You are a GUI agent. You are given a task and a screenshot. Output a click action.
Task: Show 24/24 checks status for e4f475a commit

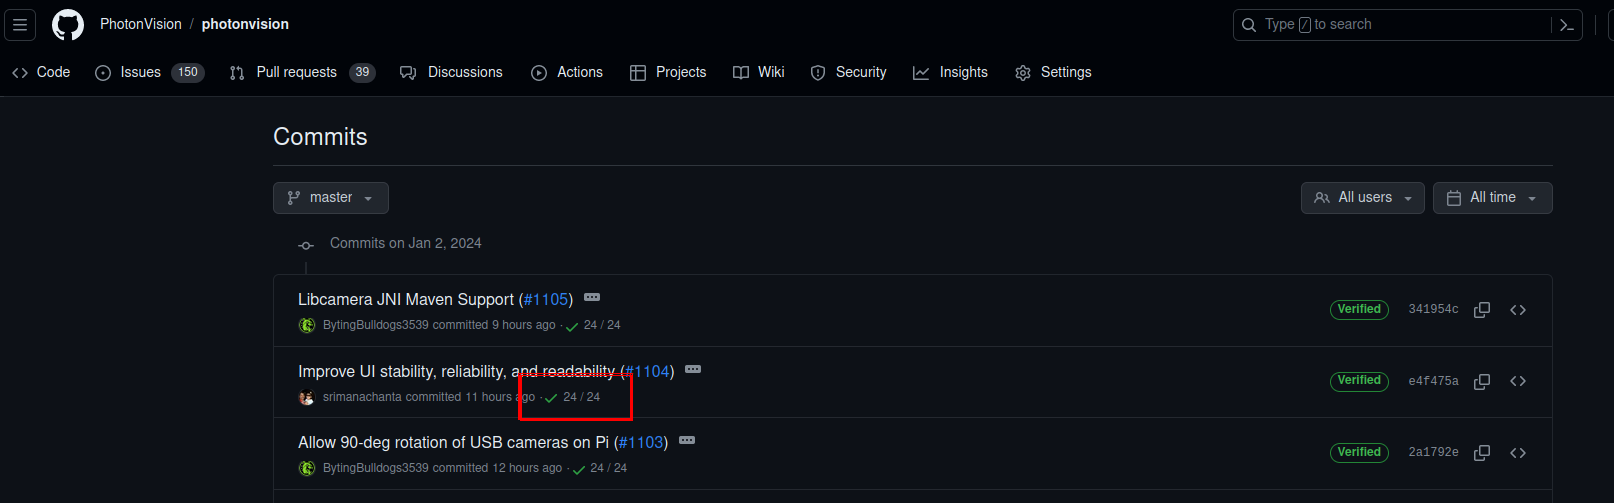click(573, 397)
